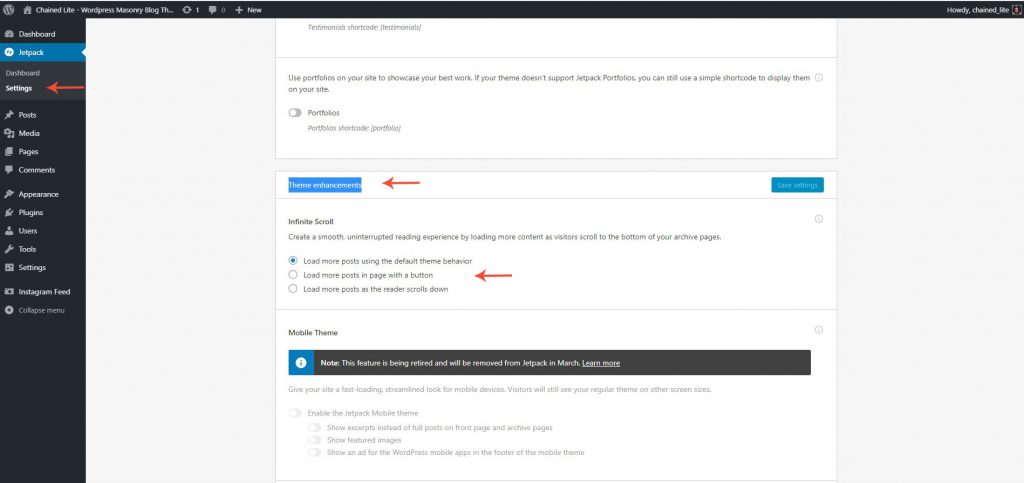Viewport: 1024px width, 483px height.
Task: Click the Save settings button
Action: pyautogui.click(x=797, y=185)
